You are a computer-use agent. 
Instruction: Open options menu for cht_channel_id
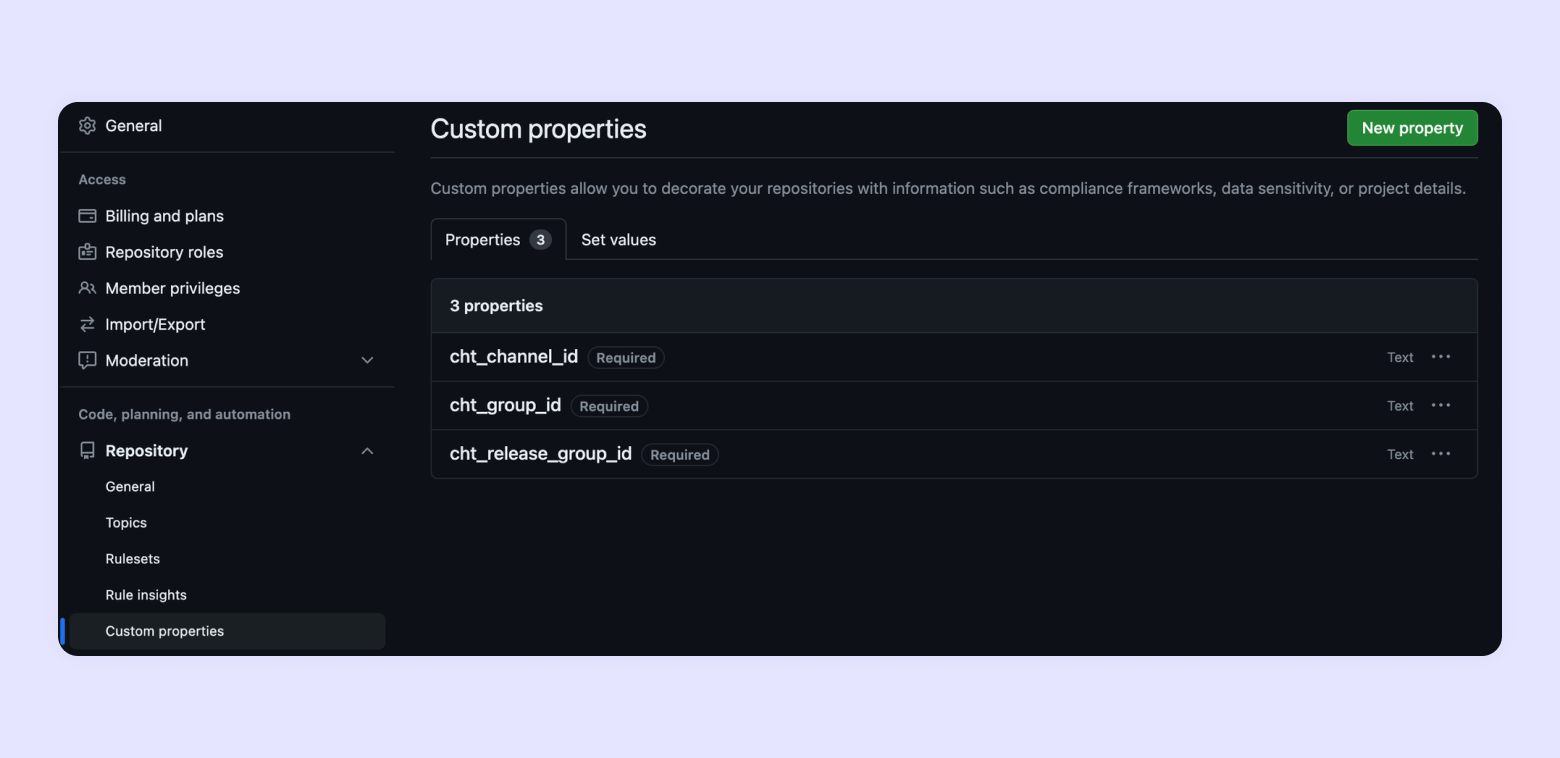tap(1440, 357)
